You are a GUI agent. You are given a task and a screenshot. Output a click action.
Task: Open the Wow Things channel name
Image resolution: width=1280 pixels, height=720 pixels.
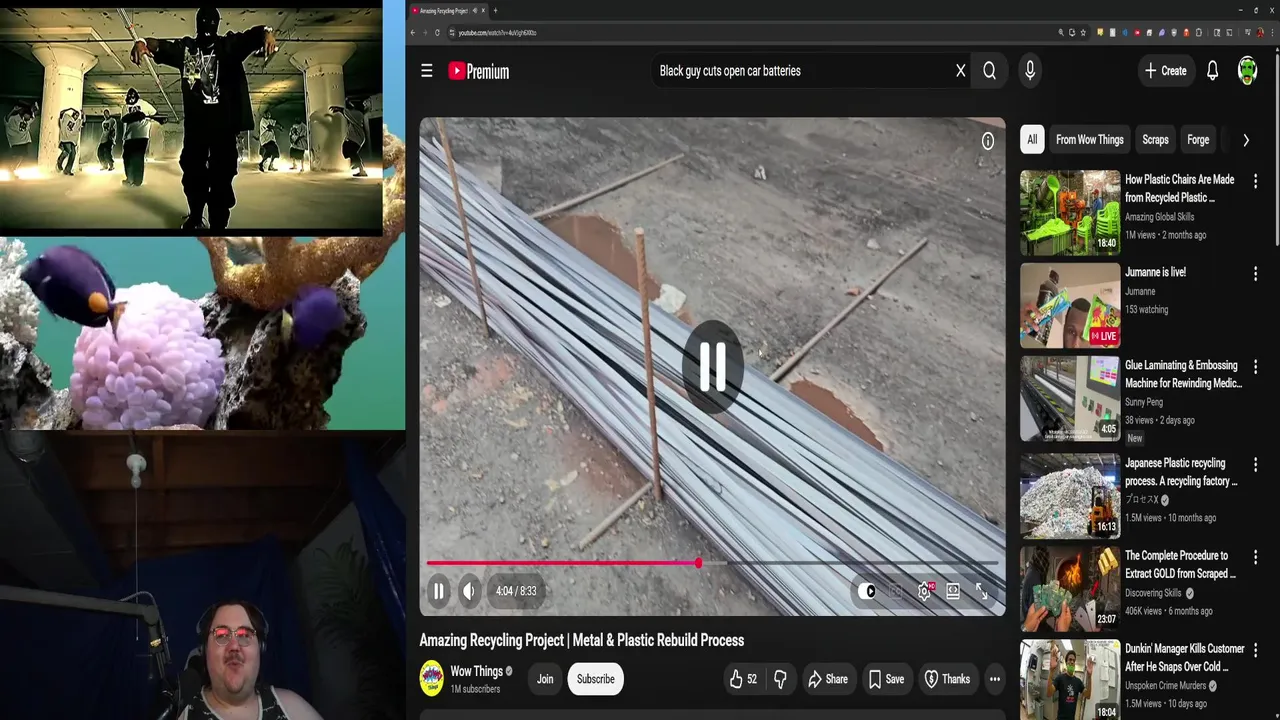point(476,671)
